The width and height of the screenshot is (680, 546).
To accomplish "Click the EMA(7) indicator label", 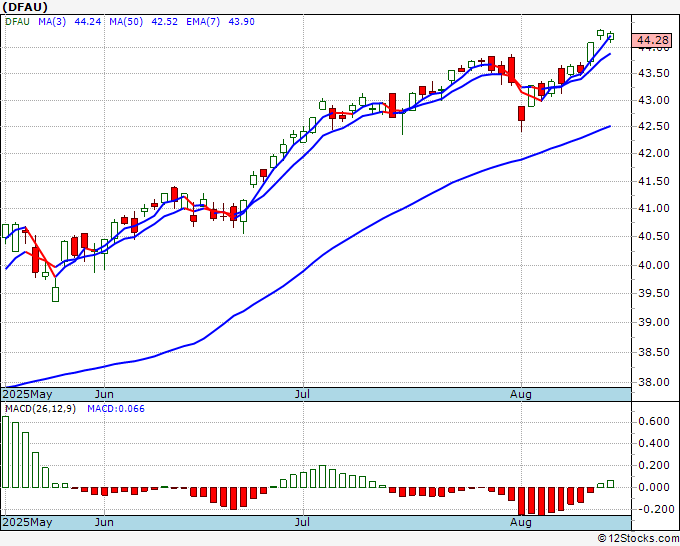I will pos(203,21).
